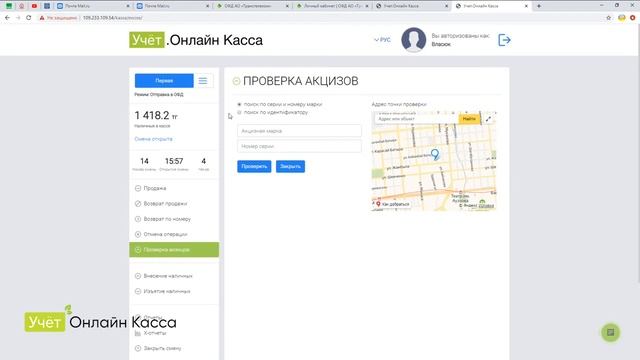640x360 pixels.
Task: Switch to the inactive Учет.Онлайн Касса tab
Action: point(412,6)
